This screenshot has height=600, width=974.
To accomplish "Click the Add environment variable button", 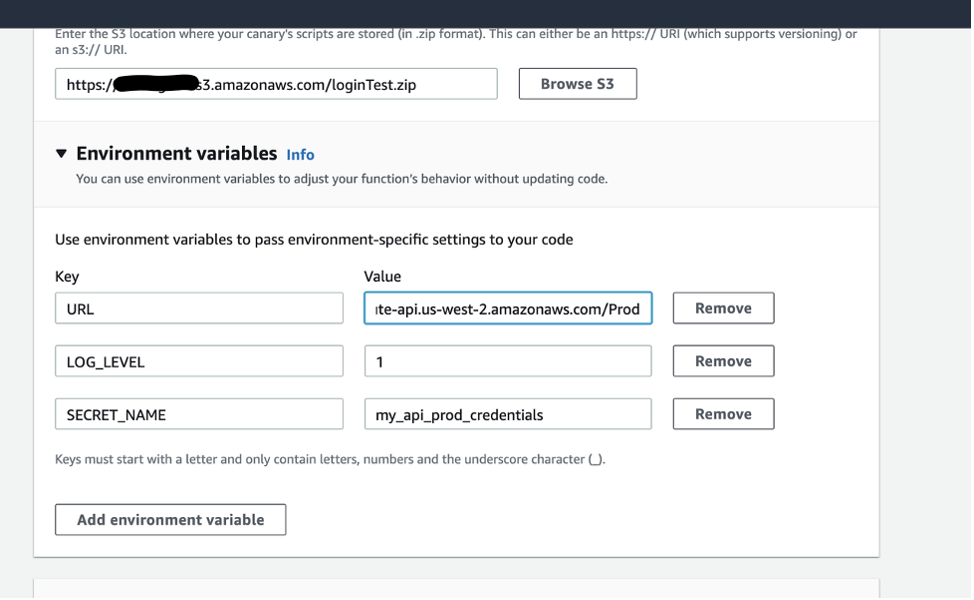I will tap(170, 519).
